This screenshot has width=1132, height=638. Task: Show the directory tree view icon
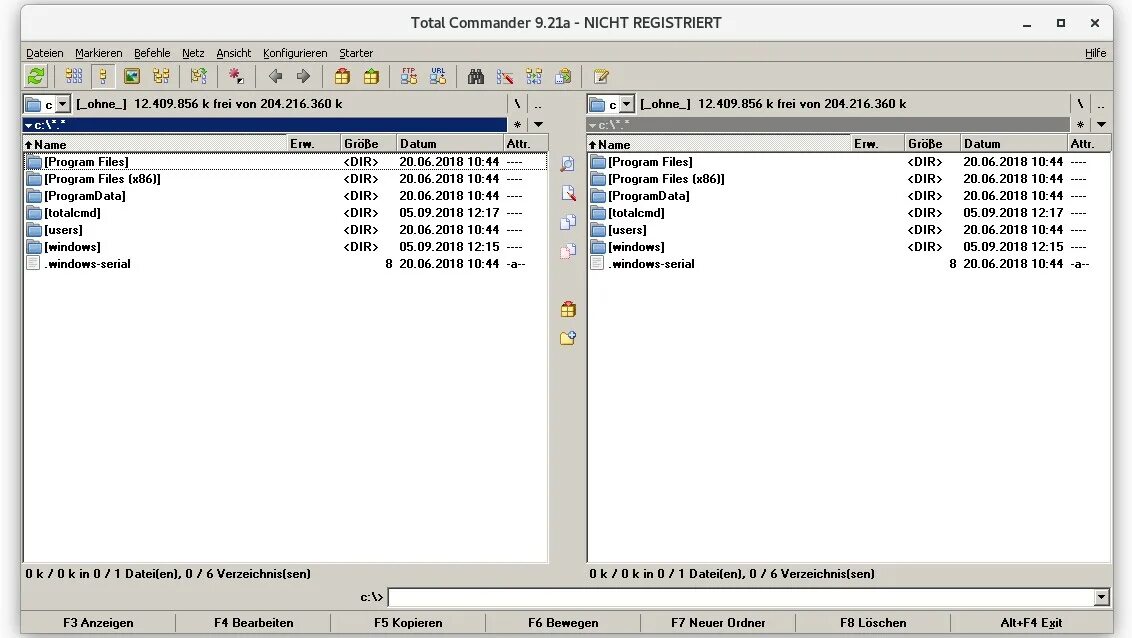(161, 76)
